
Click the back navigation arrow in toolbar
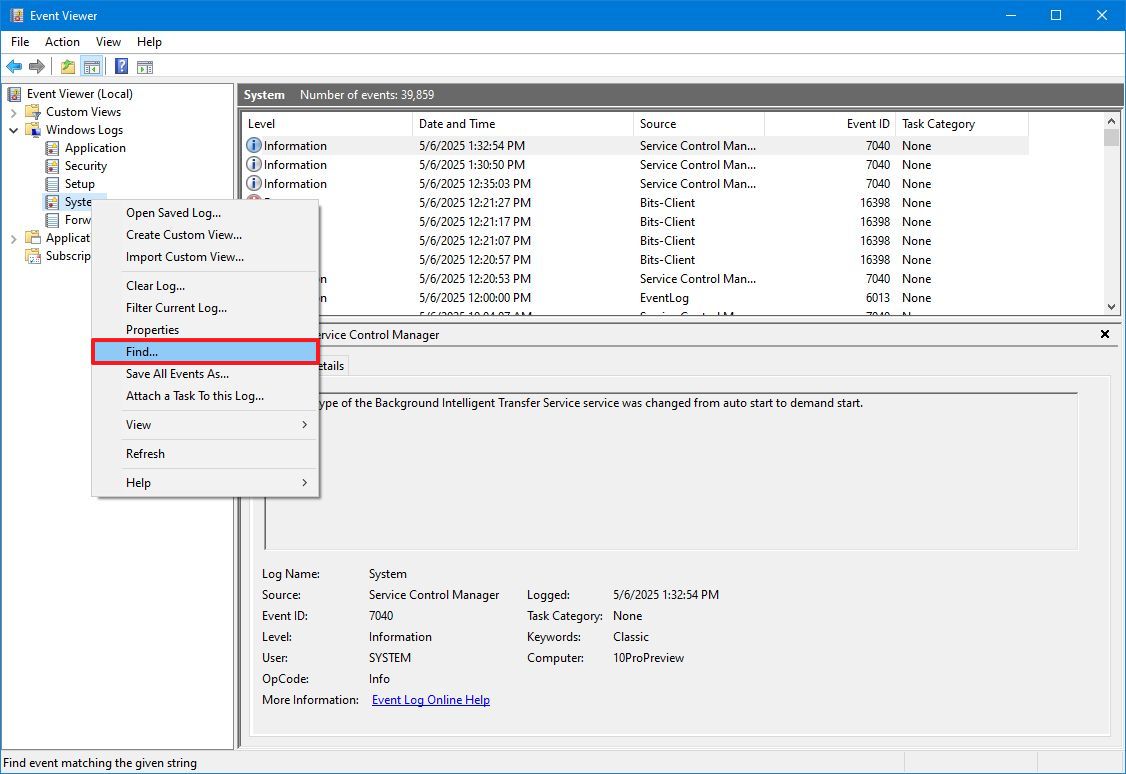coord(14,66)
